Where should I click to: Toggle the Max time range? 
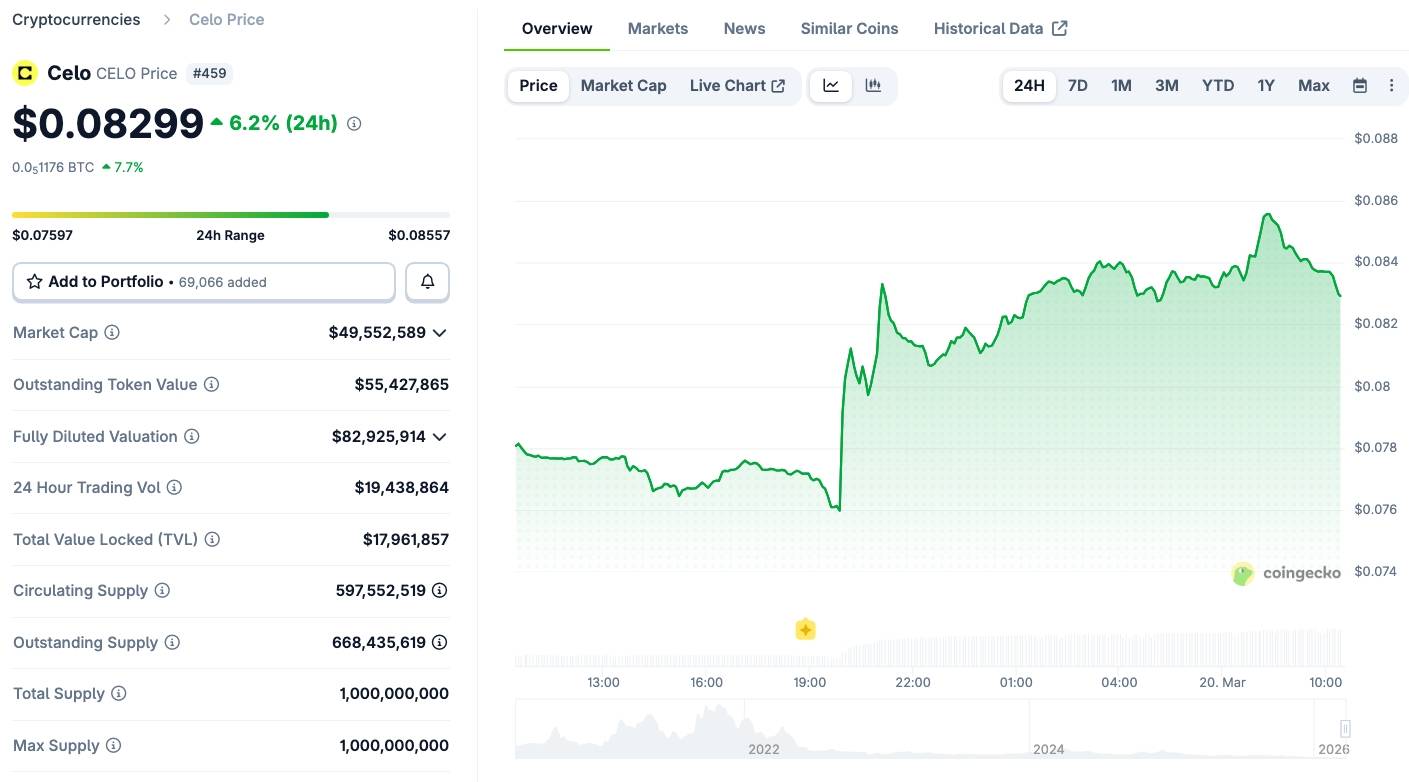(1313, 86)
